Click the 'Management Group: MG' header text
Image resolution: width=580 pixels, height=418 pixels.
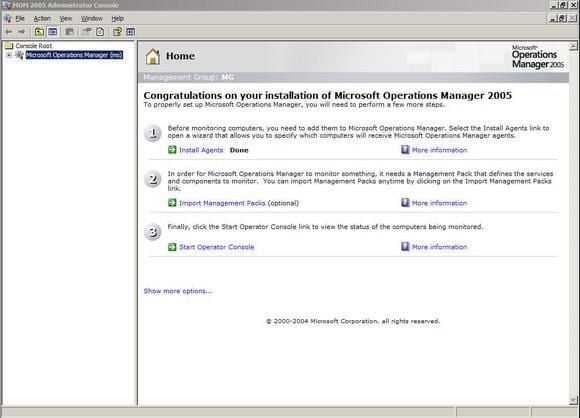point(189,77)
